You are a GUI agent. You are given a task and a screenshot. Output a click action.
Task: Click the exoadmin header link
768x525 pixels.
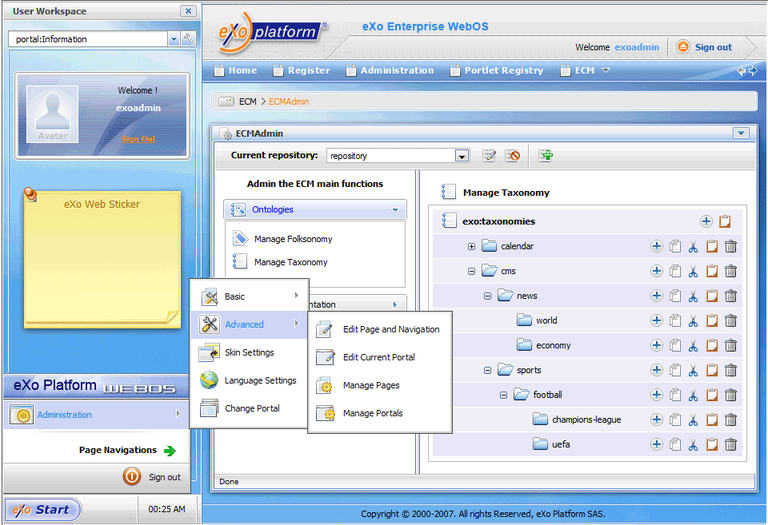[637, 47]
